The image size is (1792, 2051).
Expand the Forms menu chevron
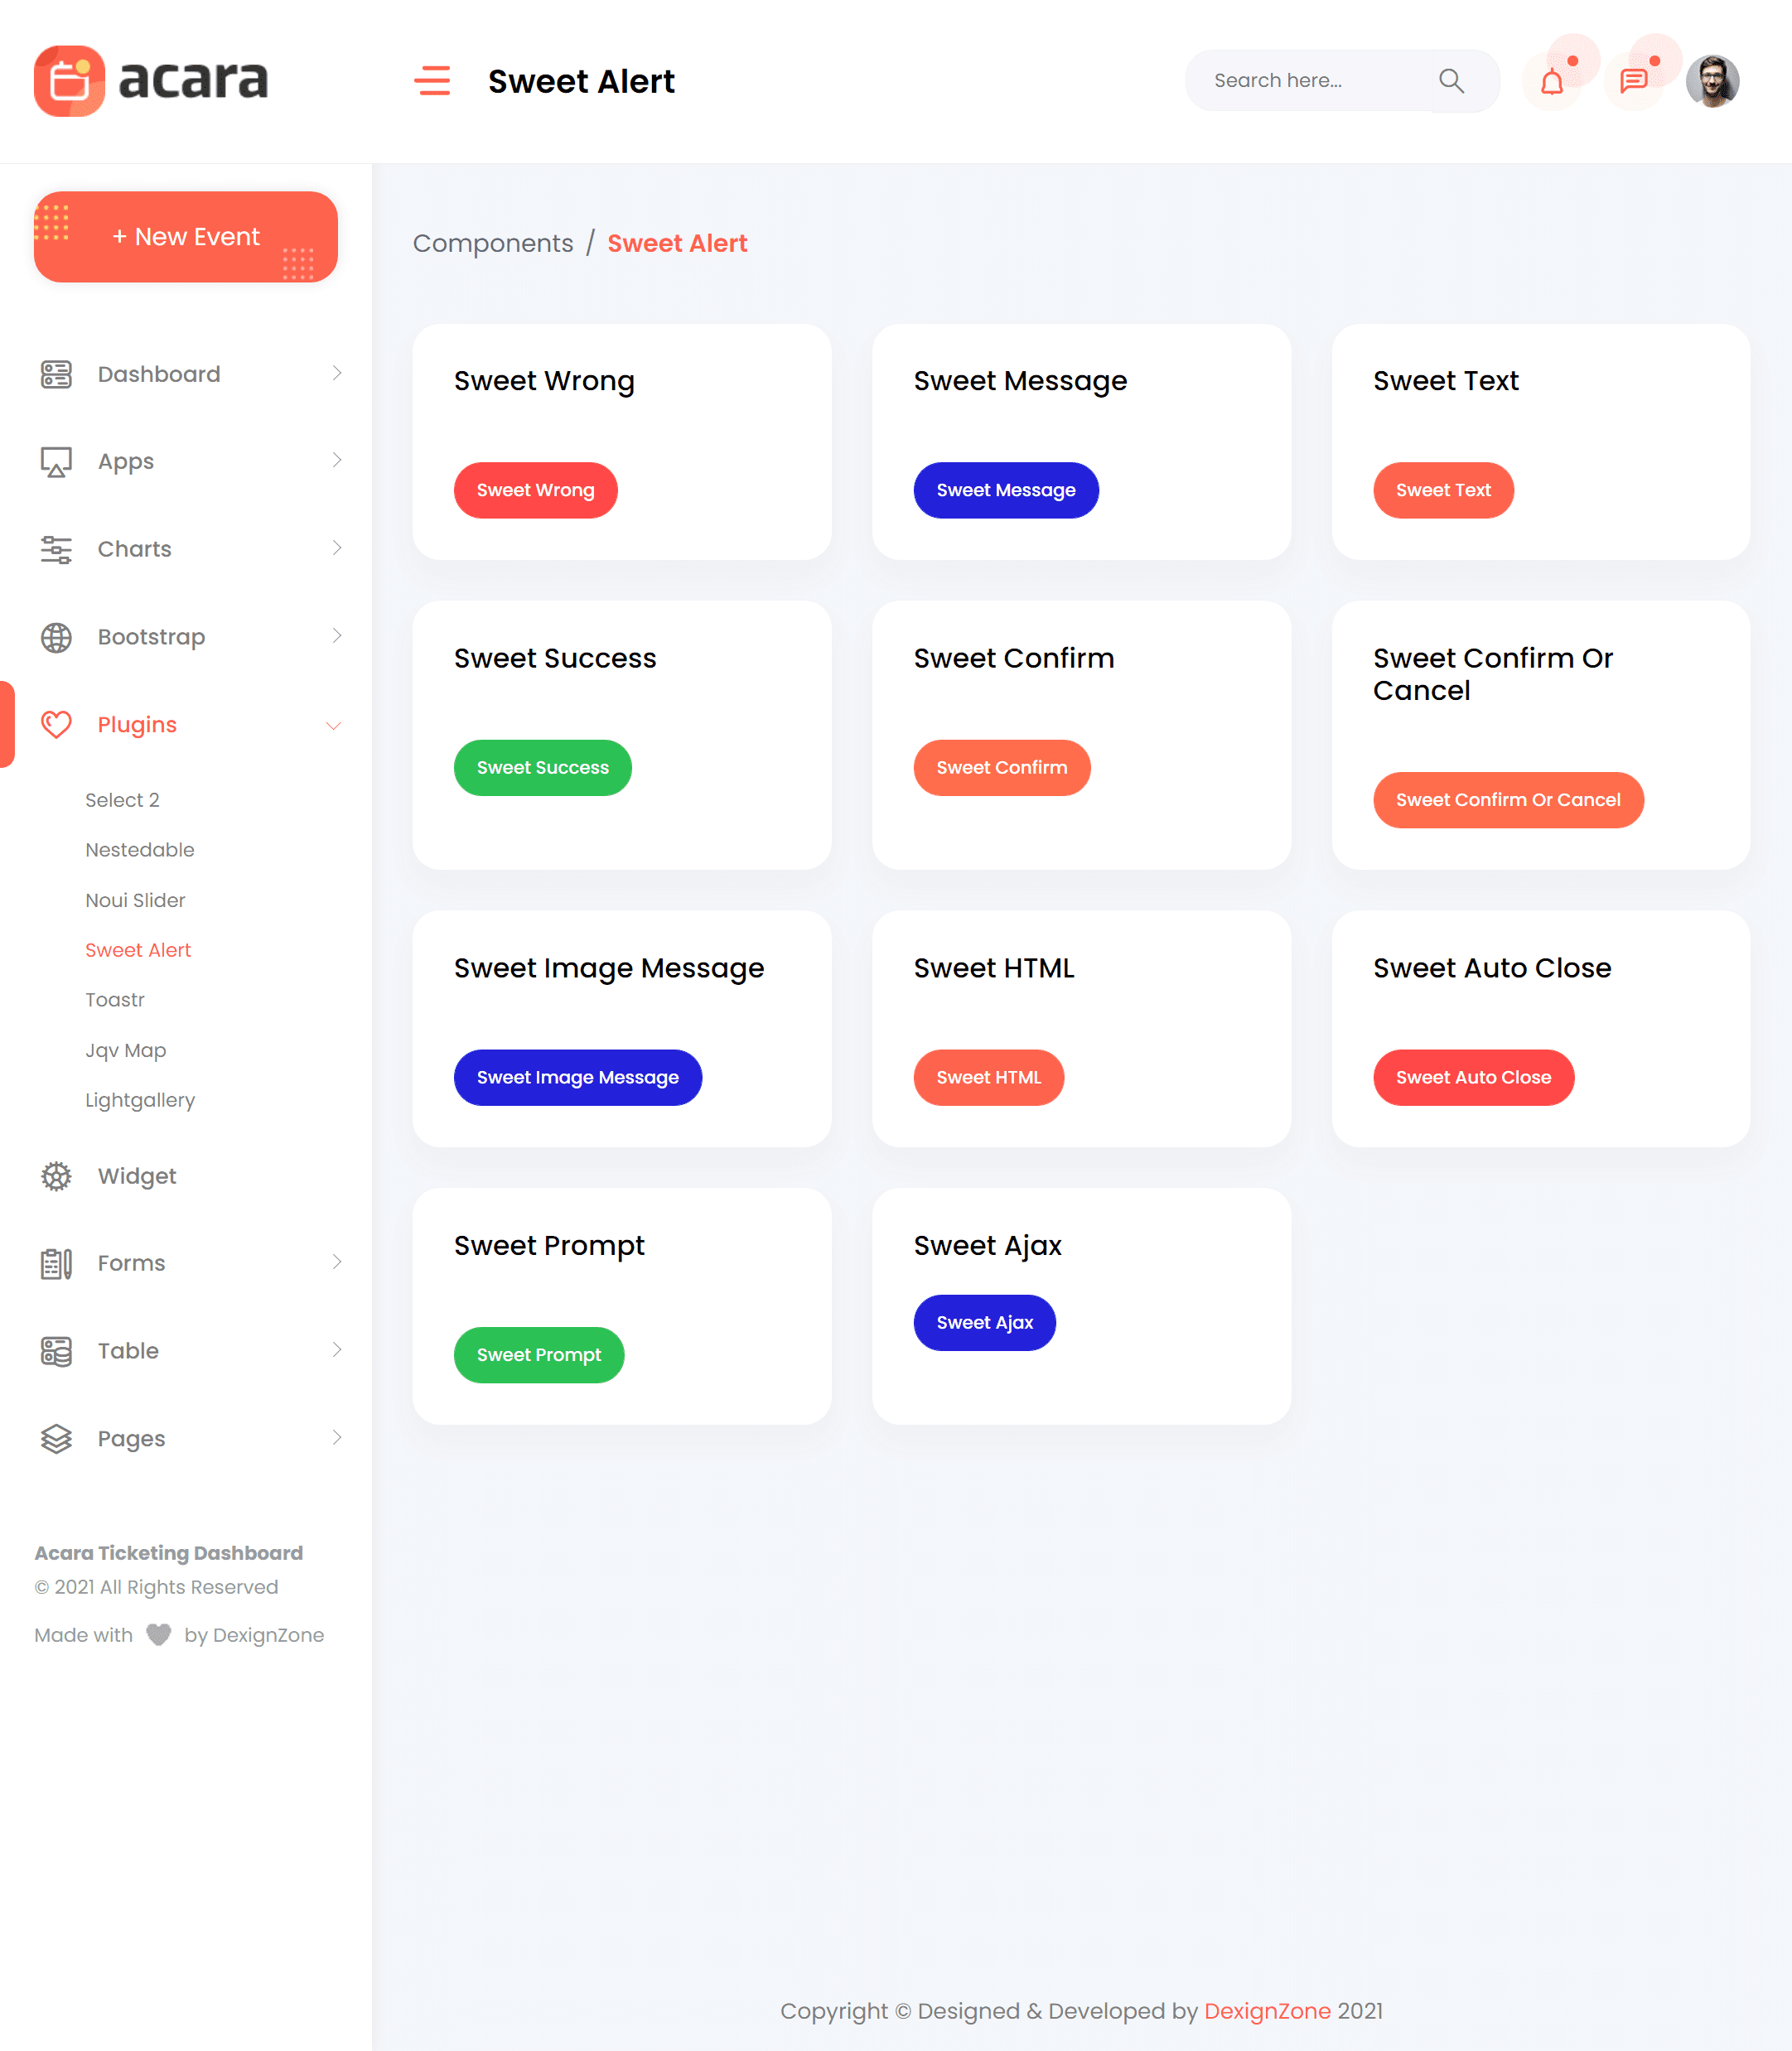coord(336,1262)
